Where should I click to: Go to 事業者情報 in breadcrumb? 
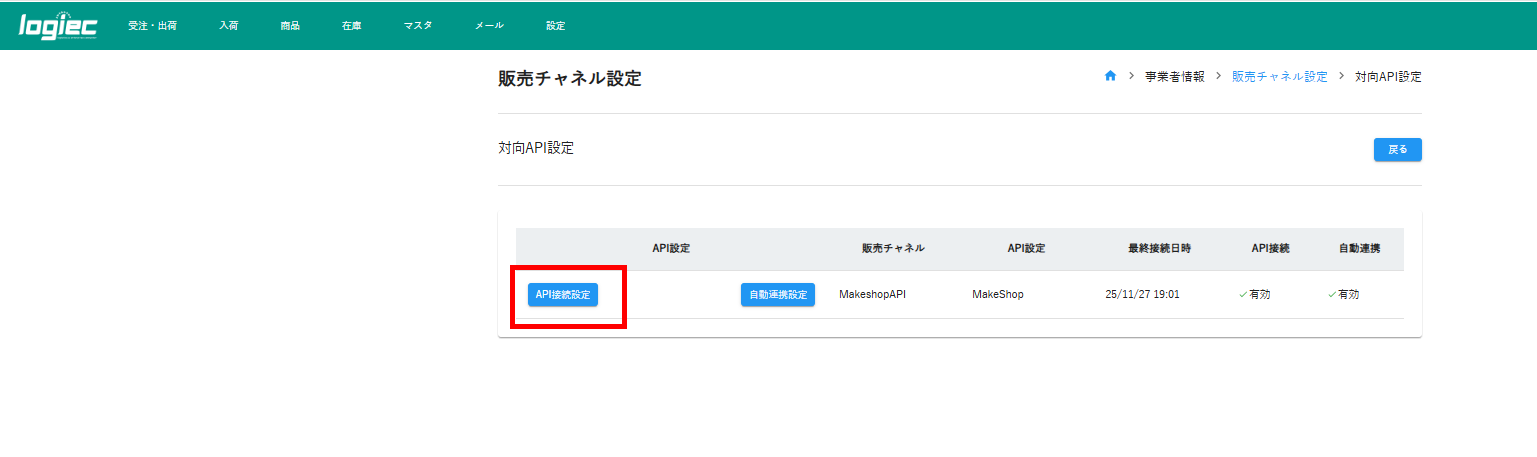1174,76
